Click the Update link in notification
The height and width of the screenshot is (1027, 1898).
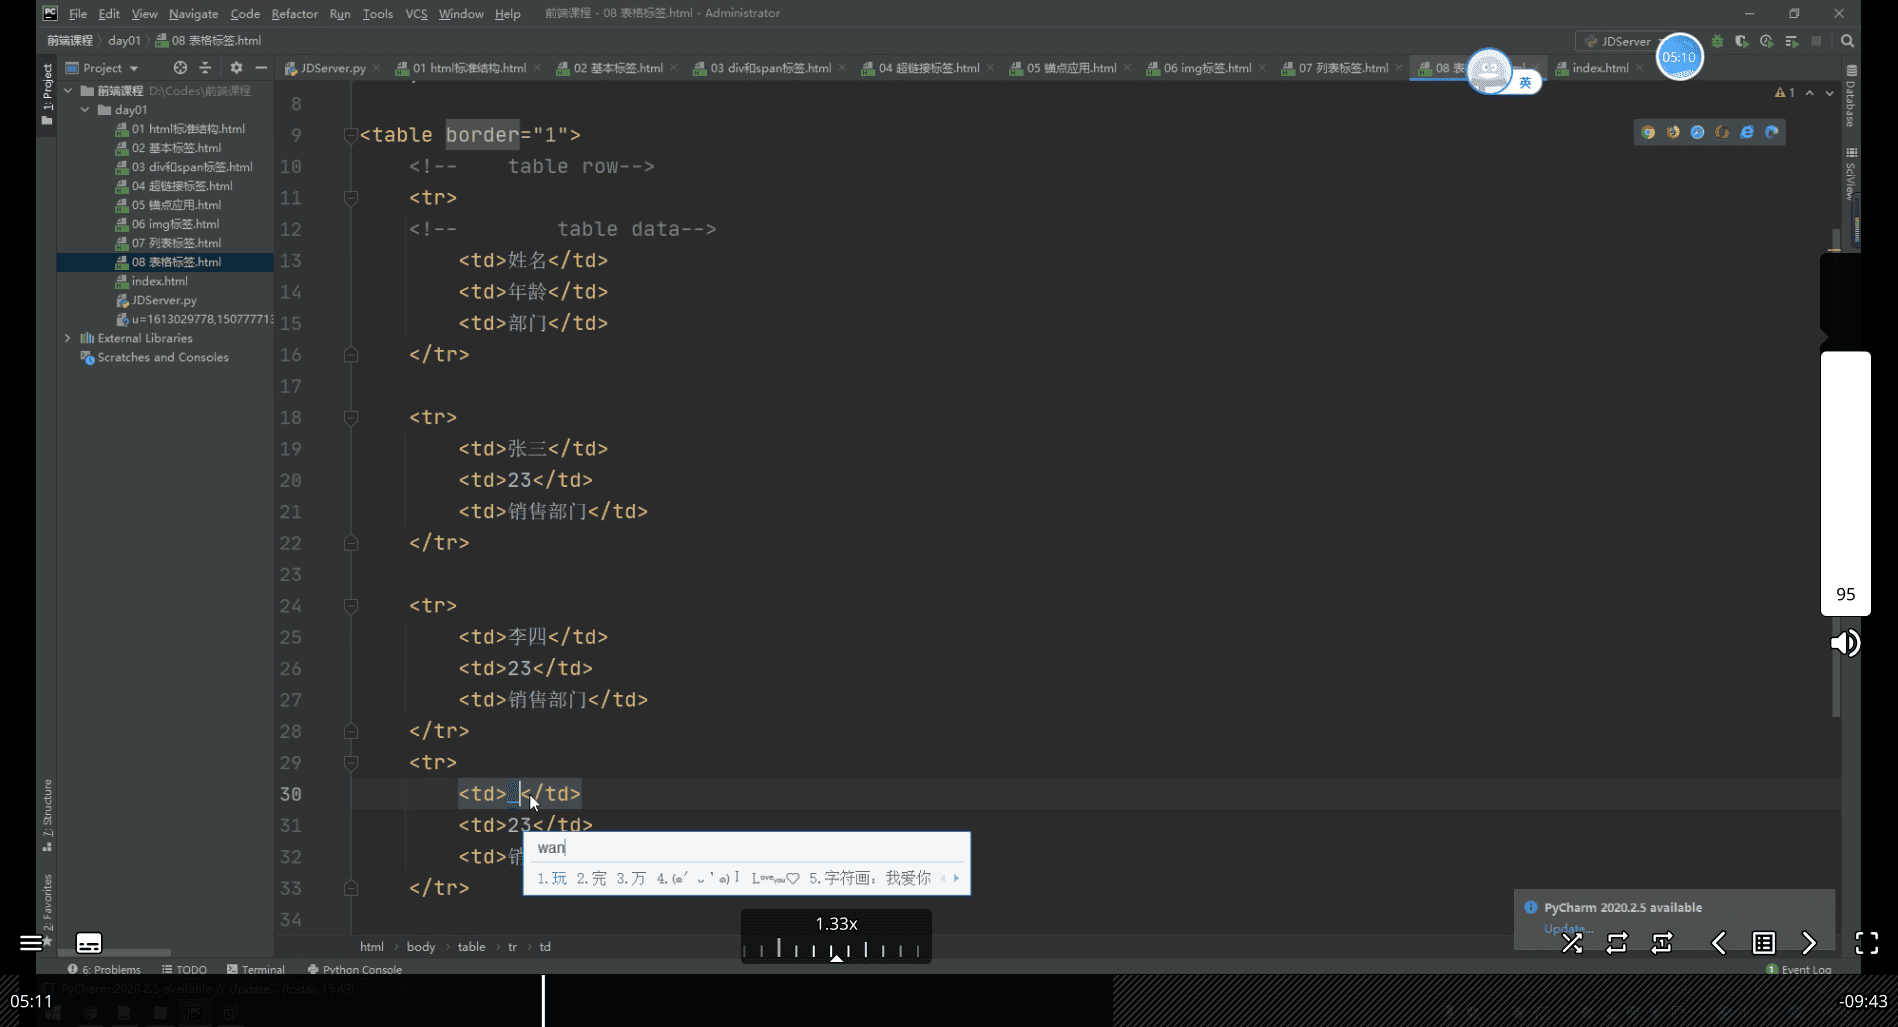1566,928
